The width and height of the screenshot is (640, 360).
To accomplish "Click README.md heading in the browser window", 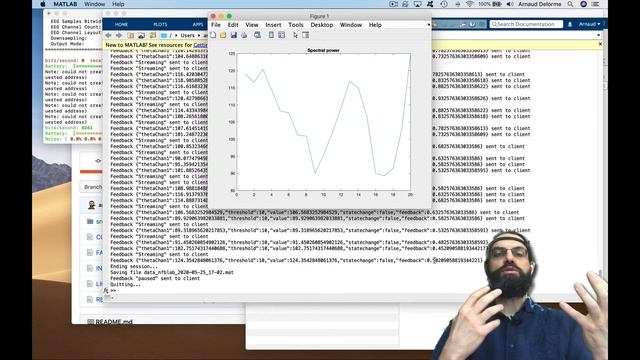I will coord(114,322).
